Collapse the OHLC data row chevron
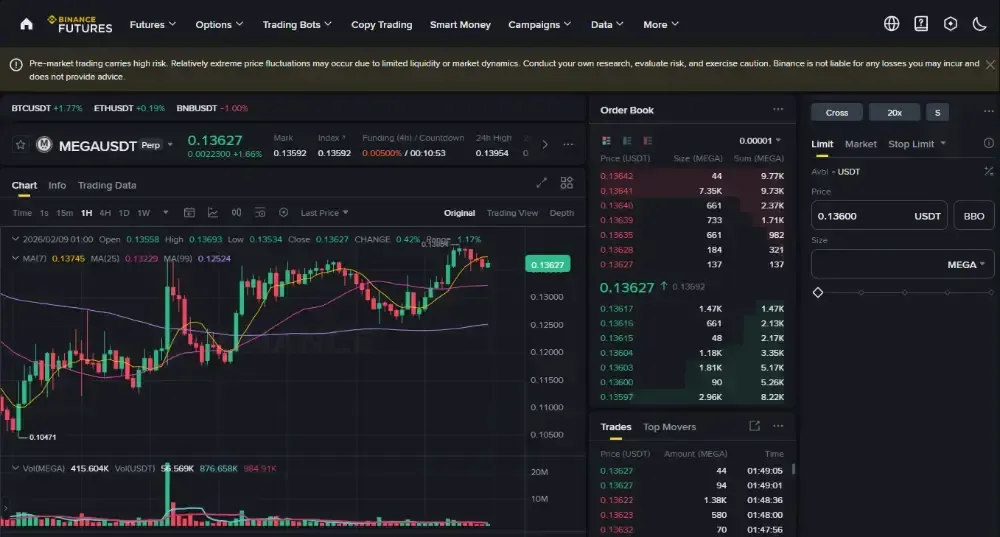Image resolution: width=1000 pixels, height=537 pixels. [15, 239]
